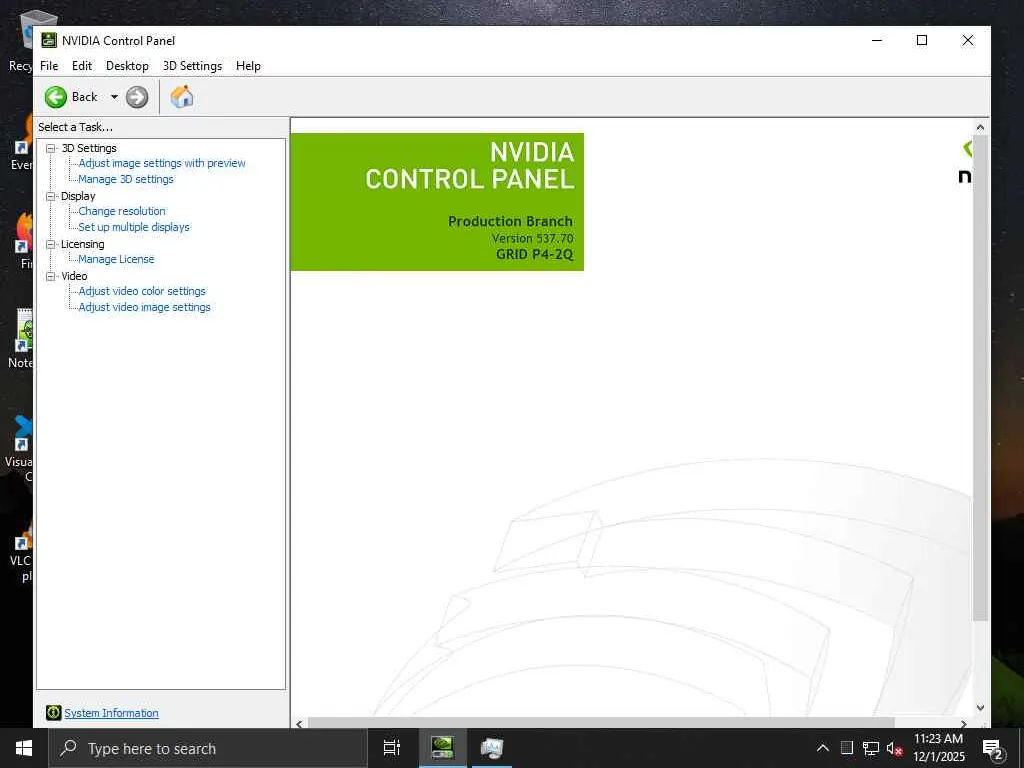Click the muted volume tray icon
The image size is (1024, 768).
pyautogui.click(x=894, y=748)
